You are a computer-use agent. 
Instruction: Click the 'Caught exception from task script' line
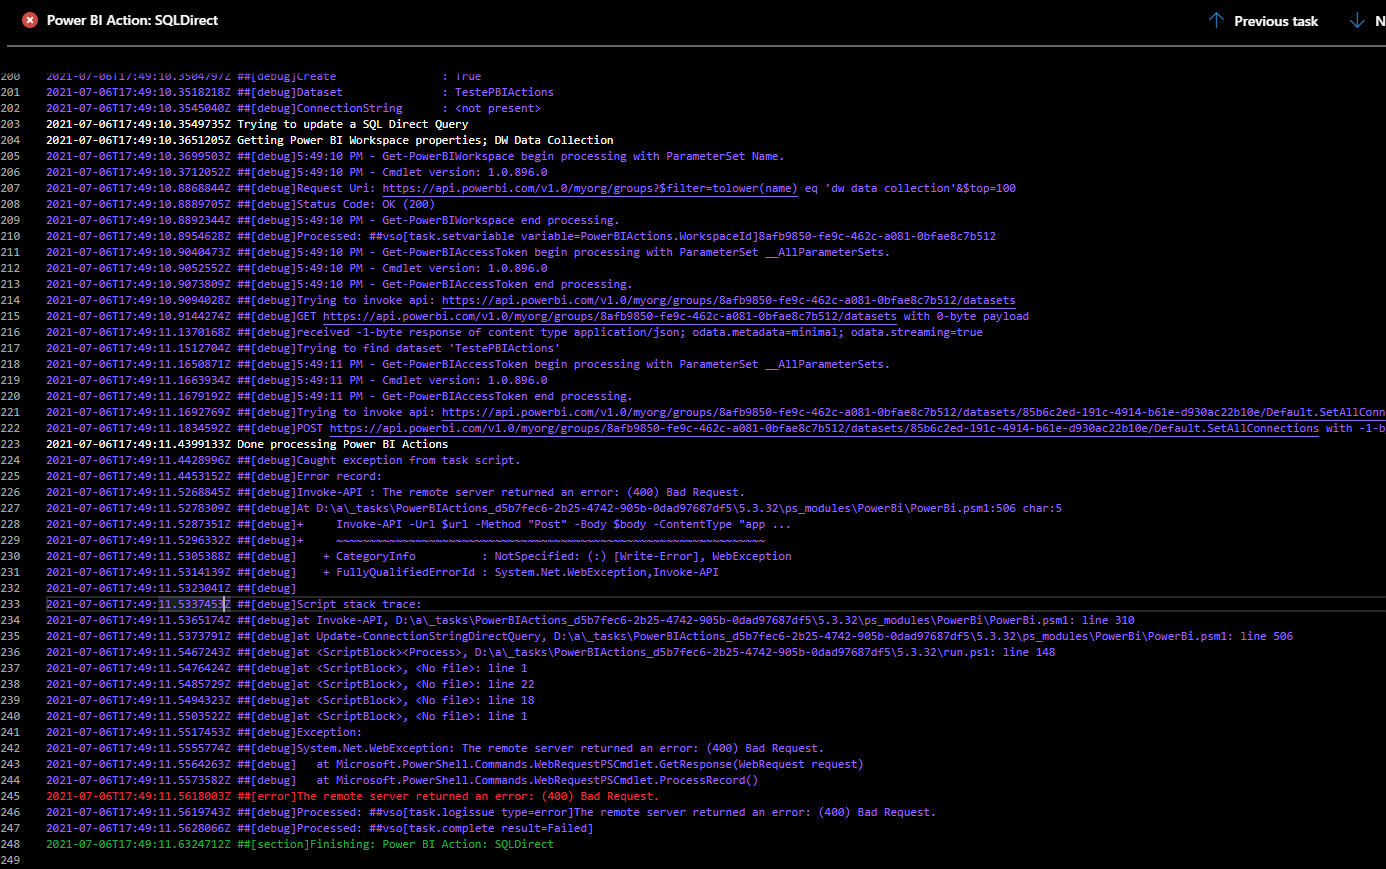pyautogui.click(x=283, y=460)
